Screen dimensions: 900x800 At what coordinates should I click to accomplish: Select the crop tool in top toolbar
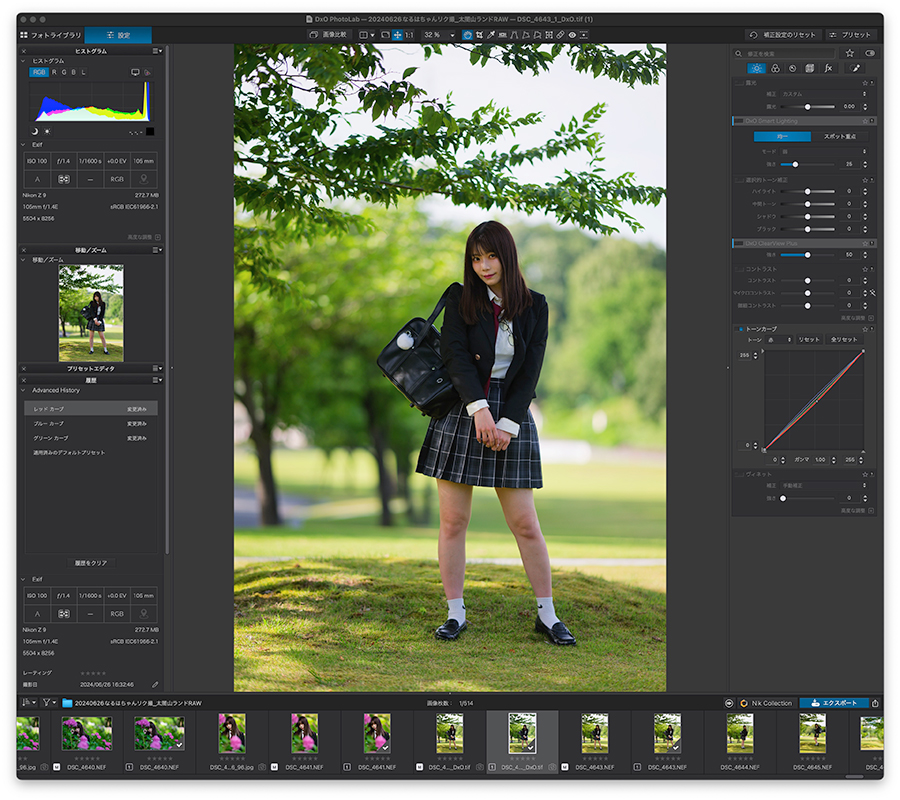point(479,35)
